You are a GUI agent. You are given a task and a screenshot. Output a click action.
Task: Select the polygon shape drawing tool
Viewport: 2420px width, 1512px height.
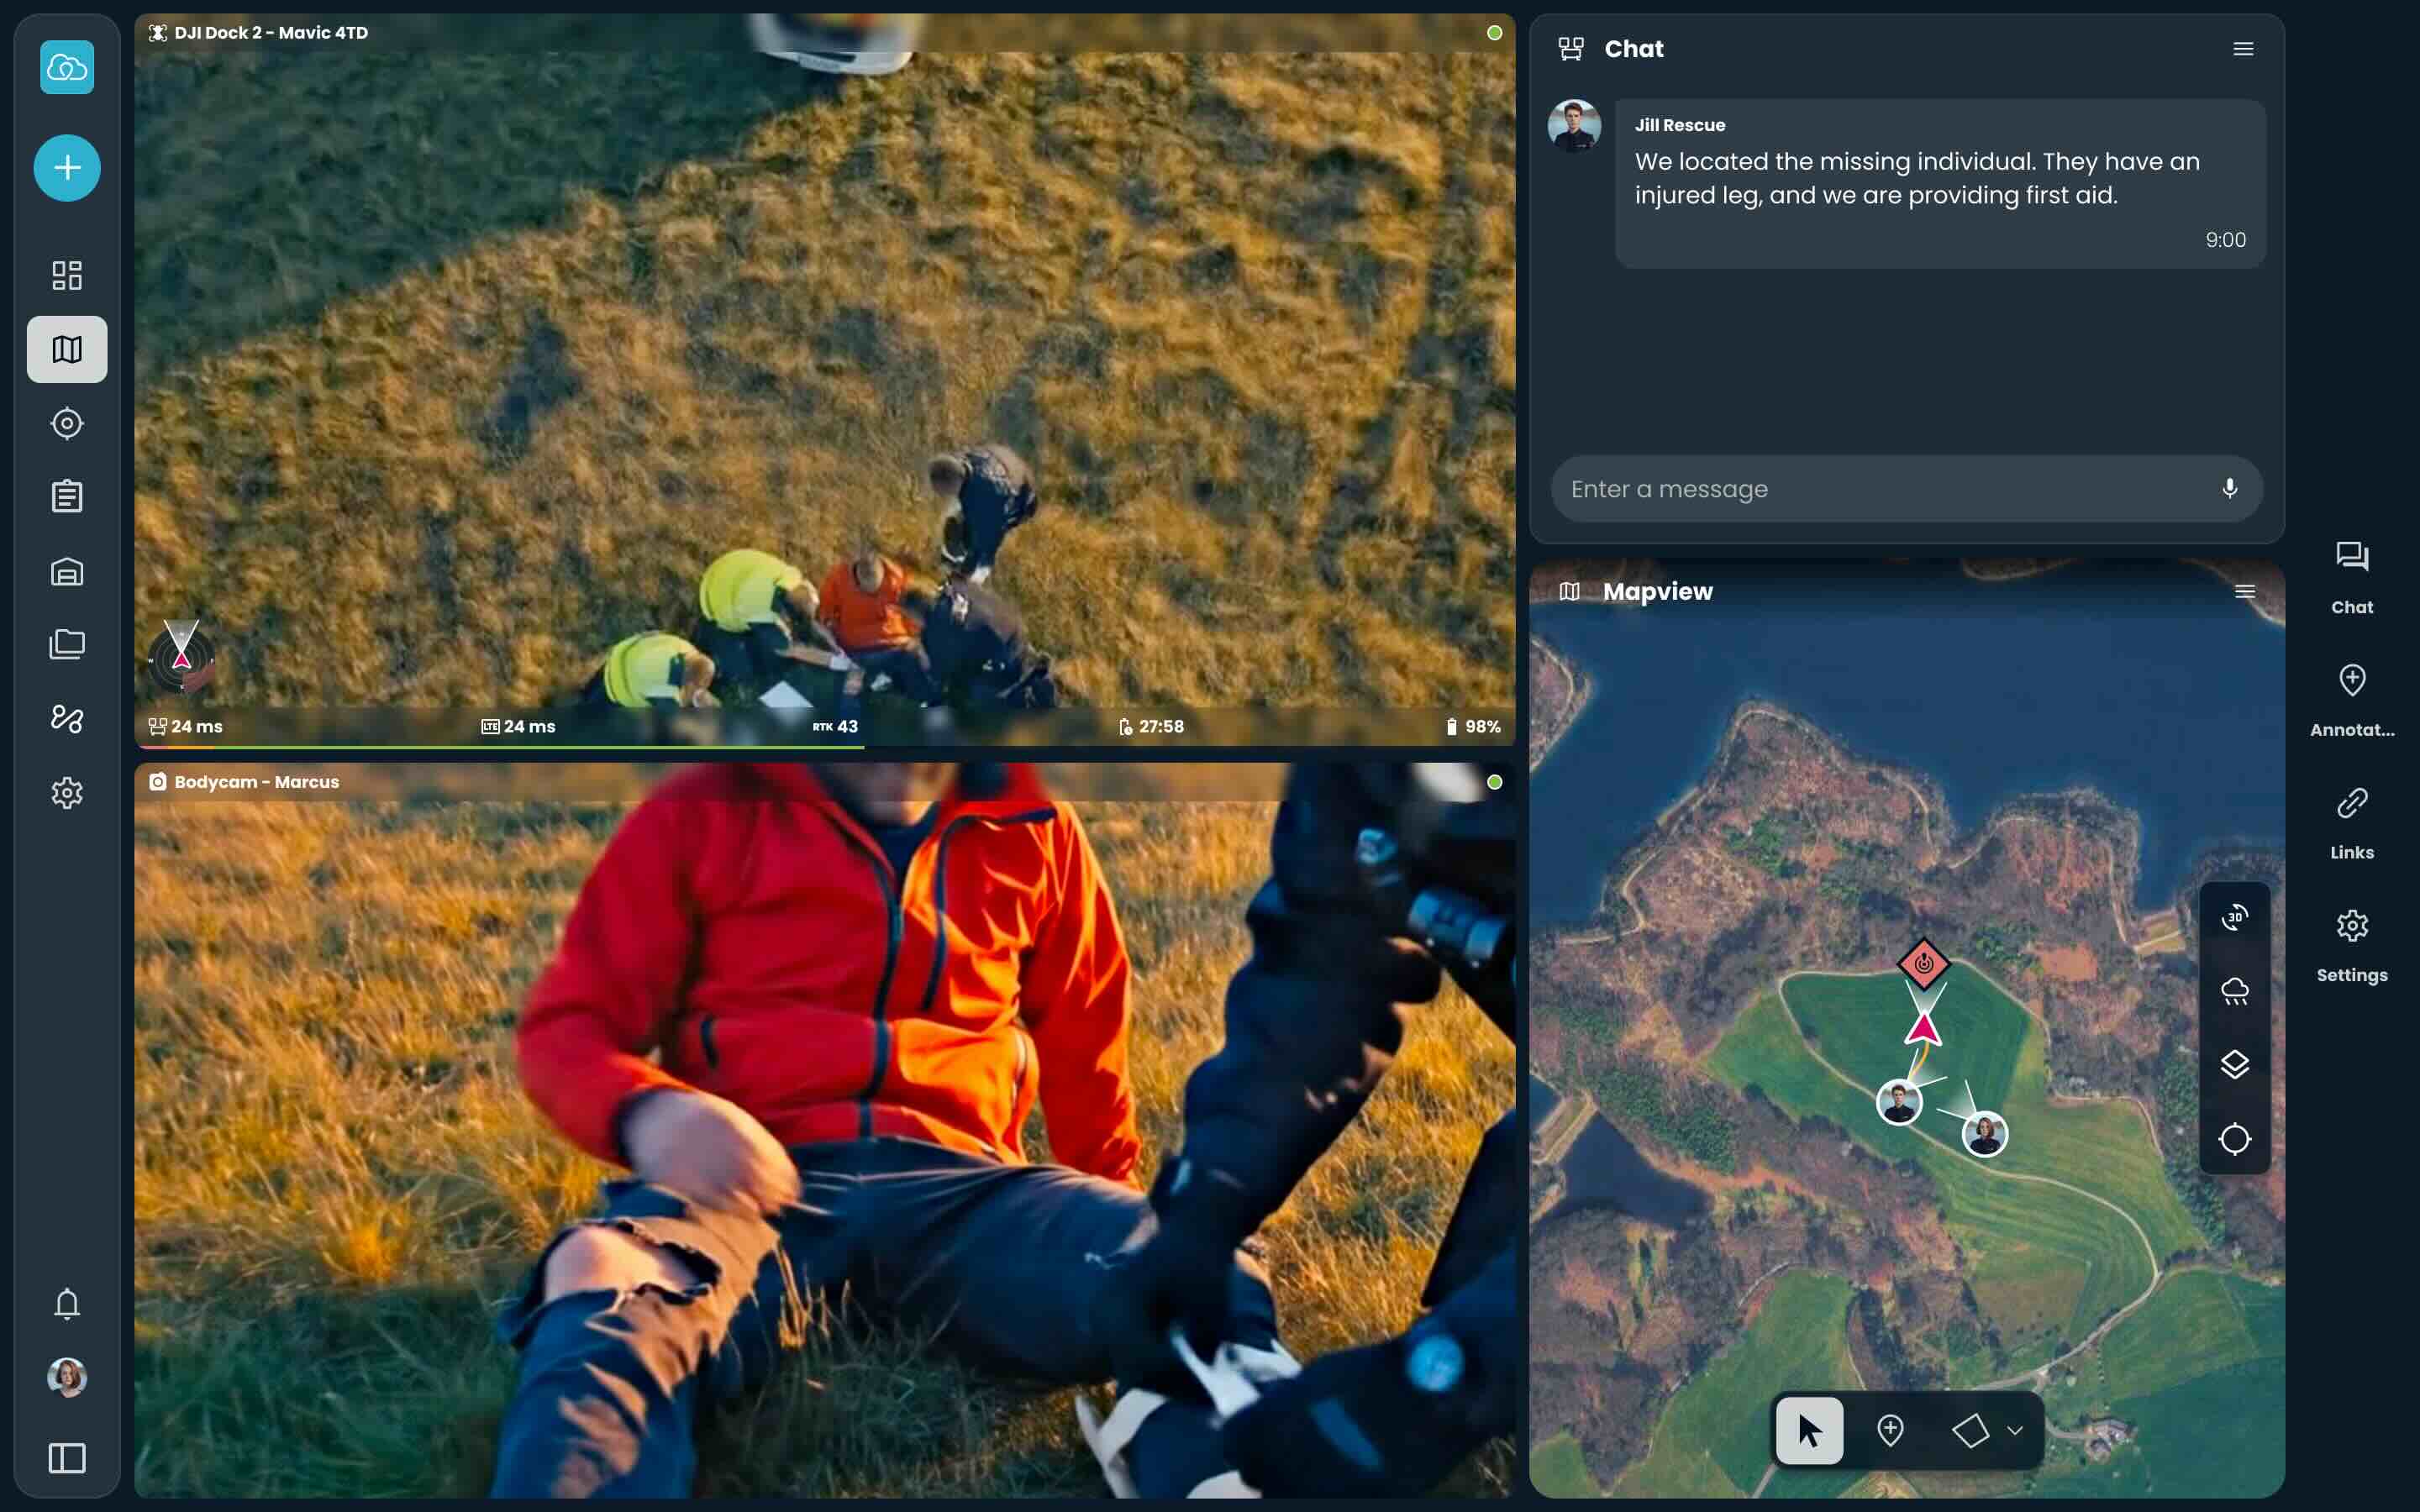pos(1970,1431)
